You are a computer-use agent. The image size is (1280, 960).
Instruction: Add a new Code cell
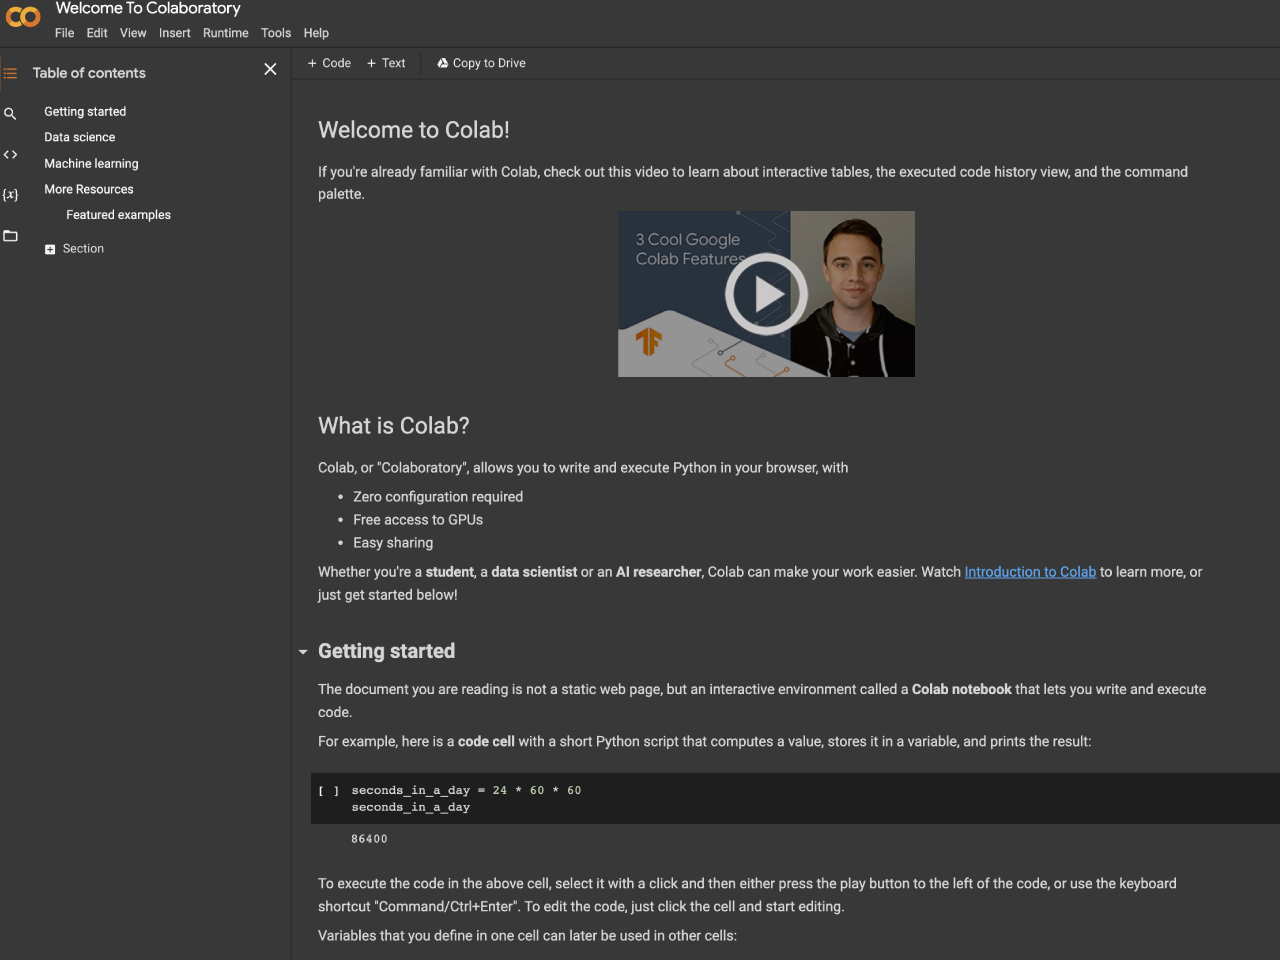coord(329,63)
